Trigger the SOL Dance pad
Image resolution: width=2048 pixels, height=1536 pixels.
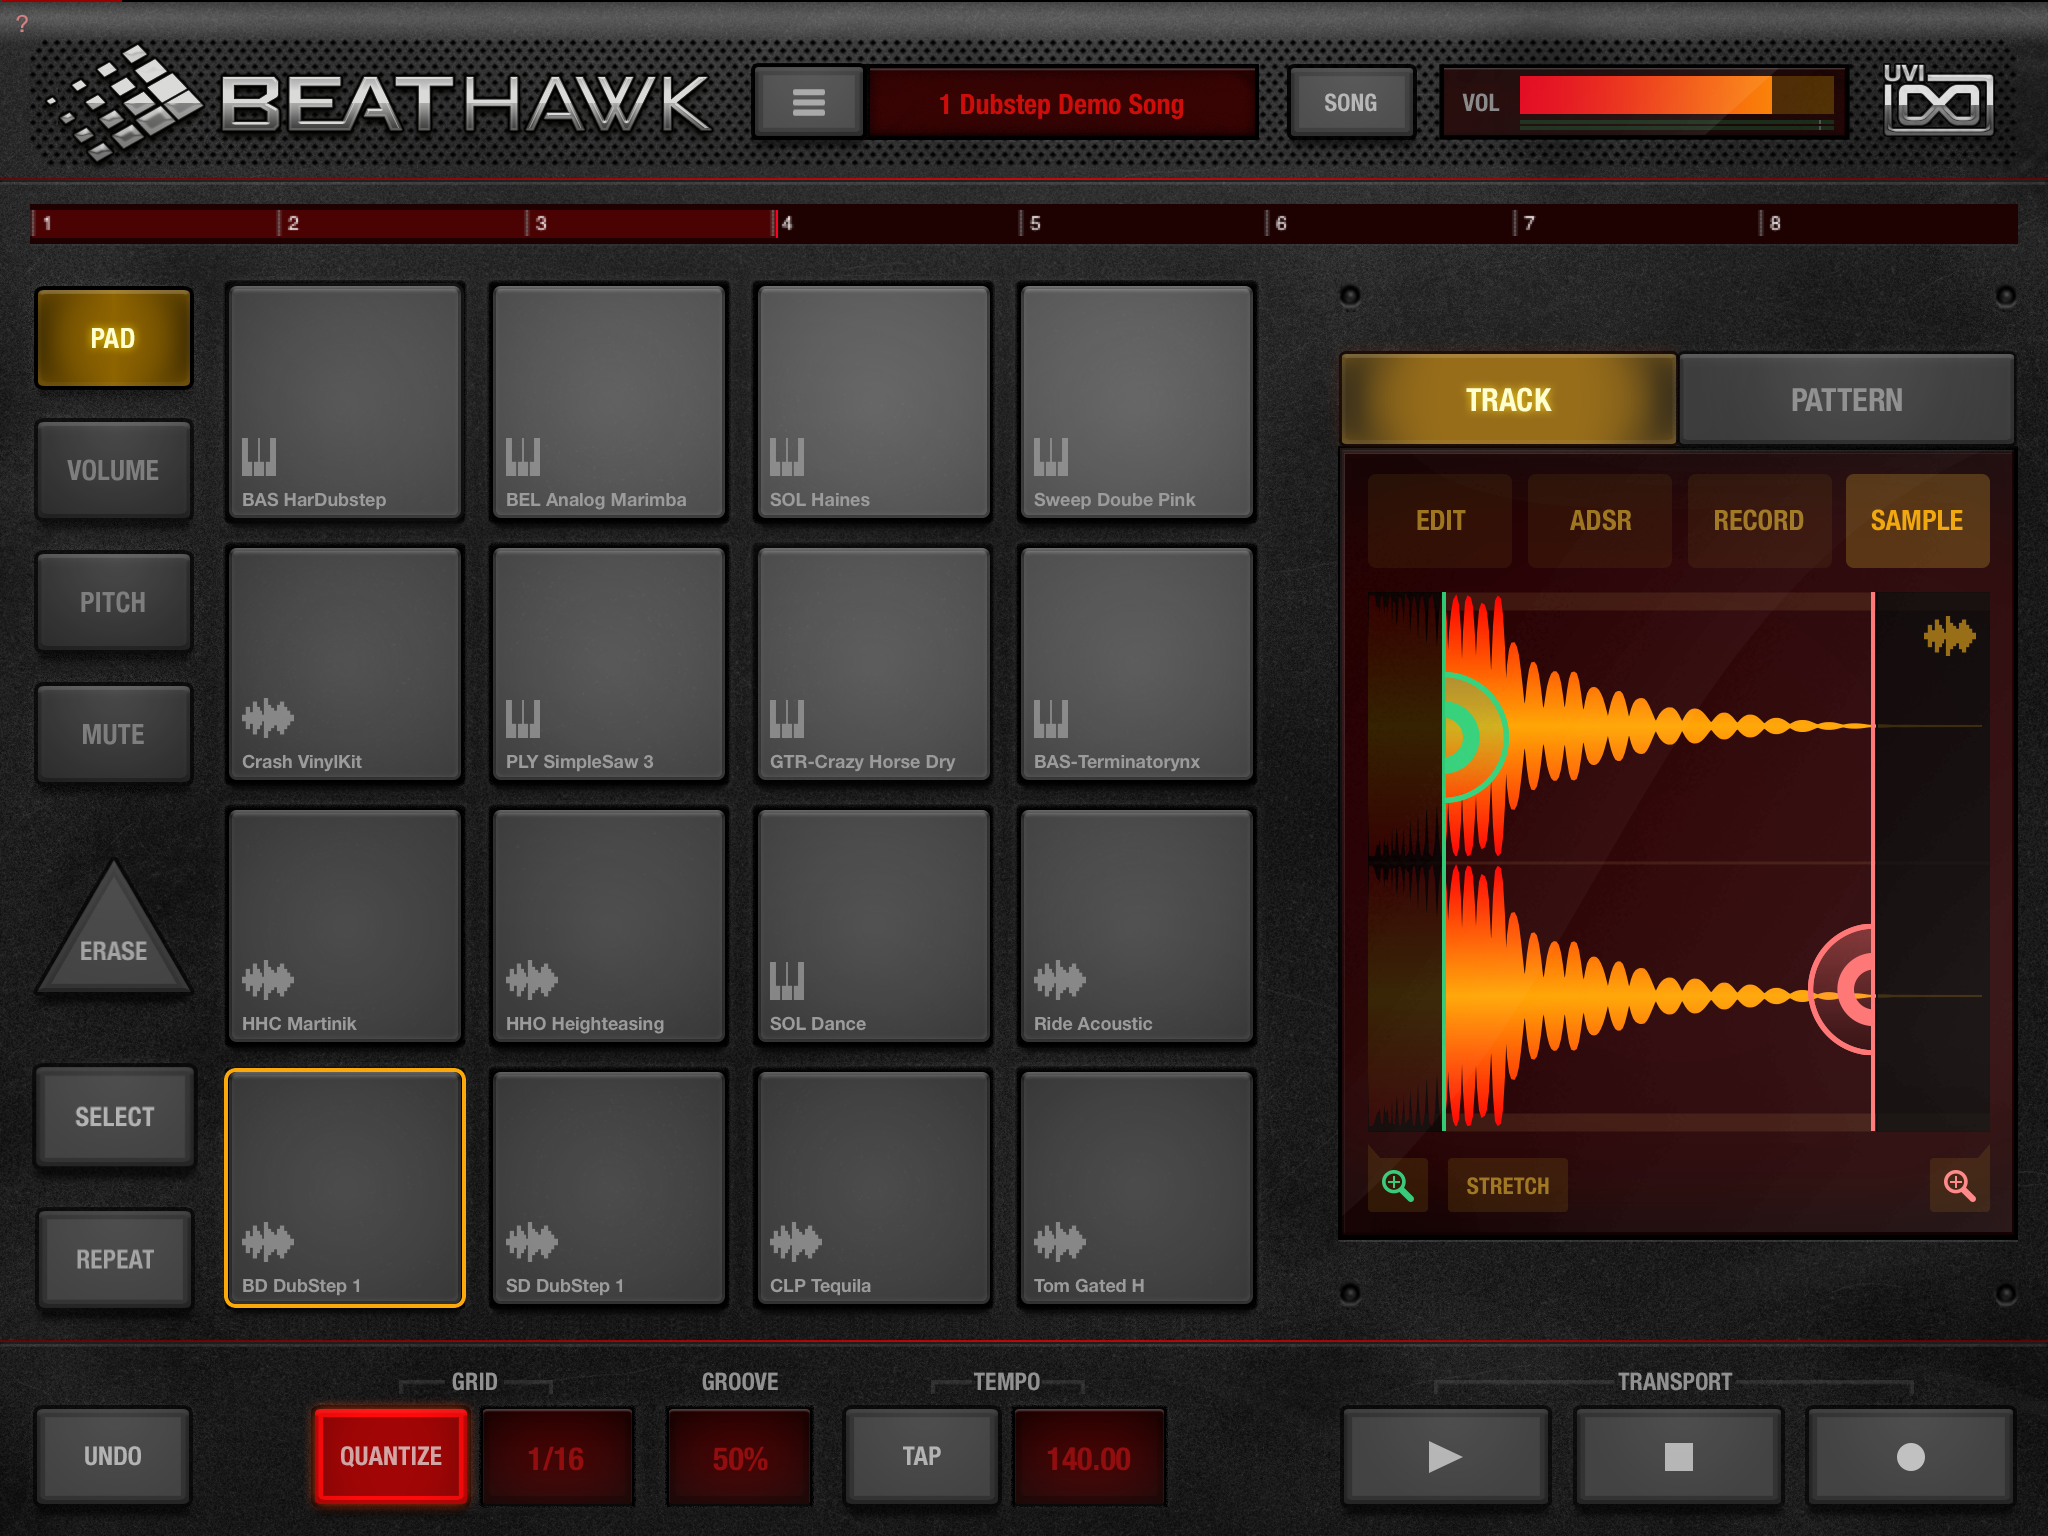point(873,925)
